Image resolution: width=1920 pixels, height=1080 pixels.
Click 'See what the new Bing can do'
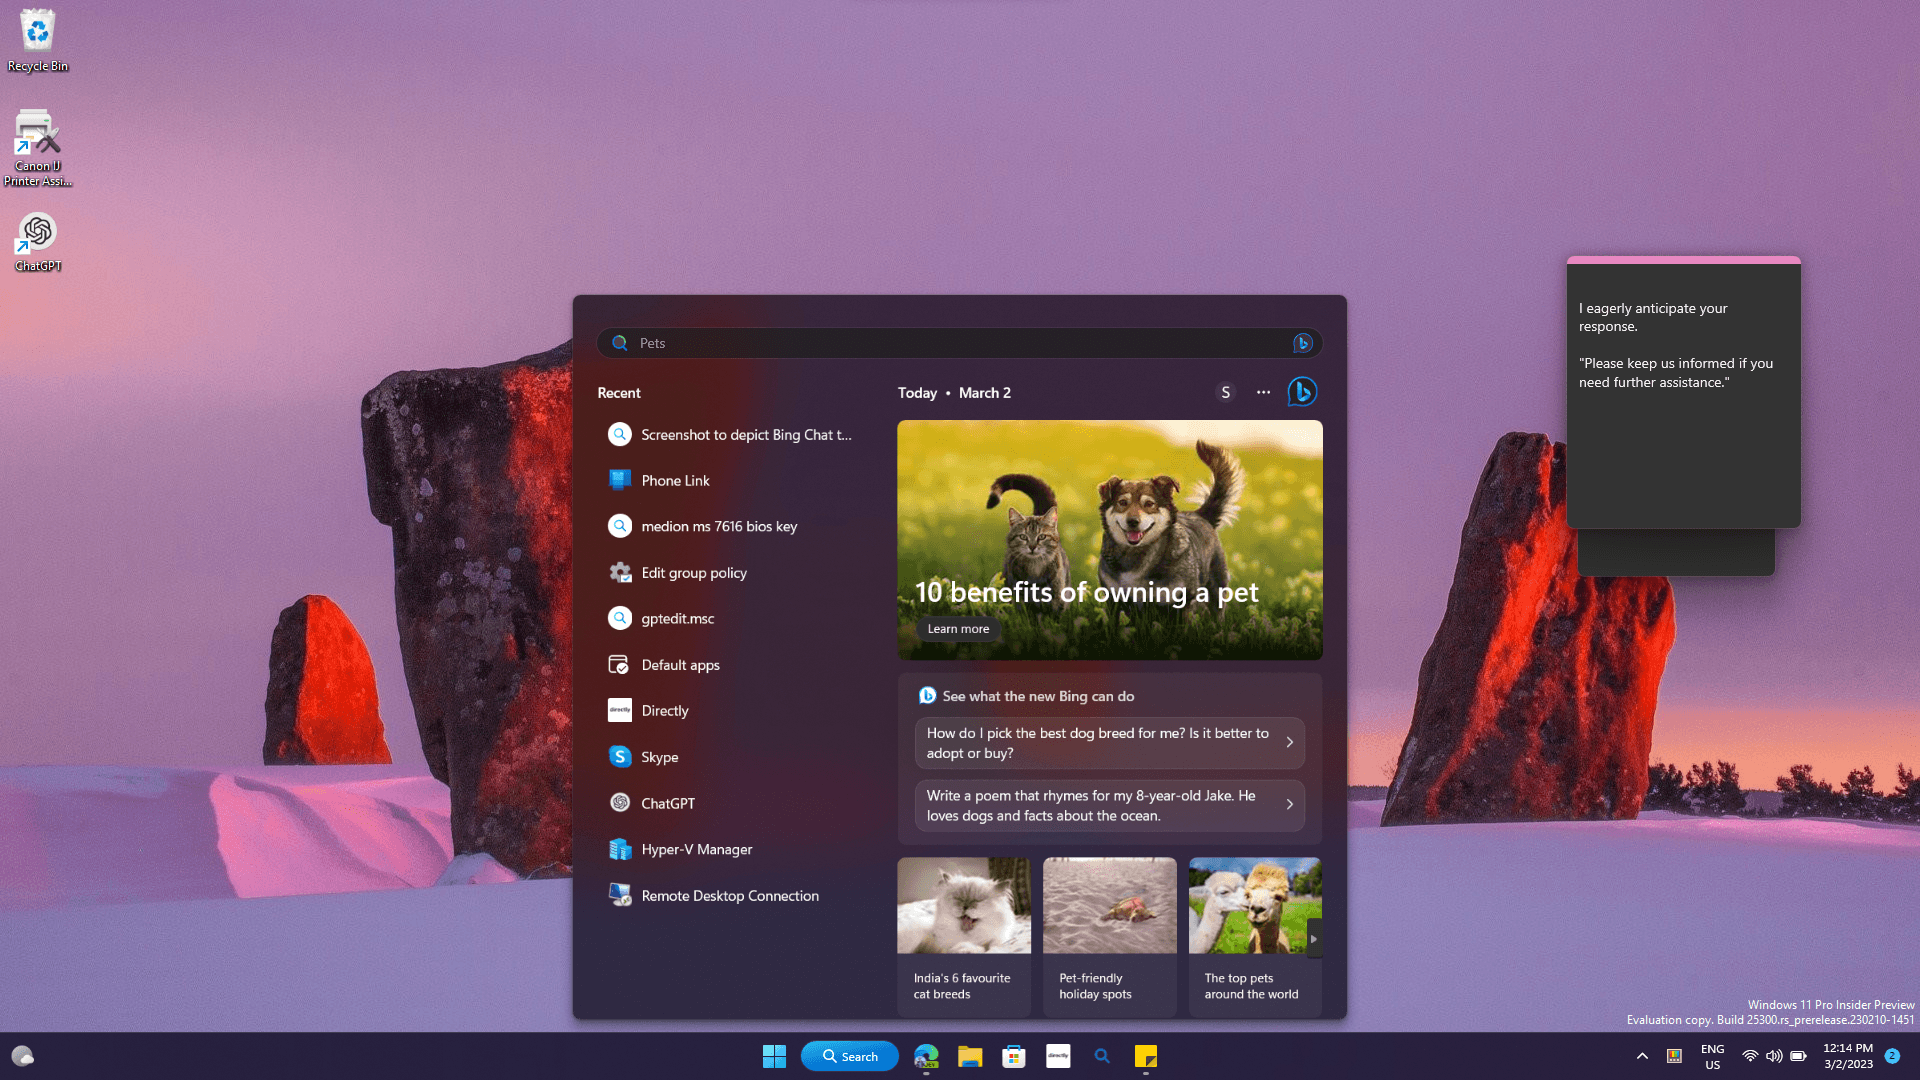point(1038,696)
